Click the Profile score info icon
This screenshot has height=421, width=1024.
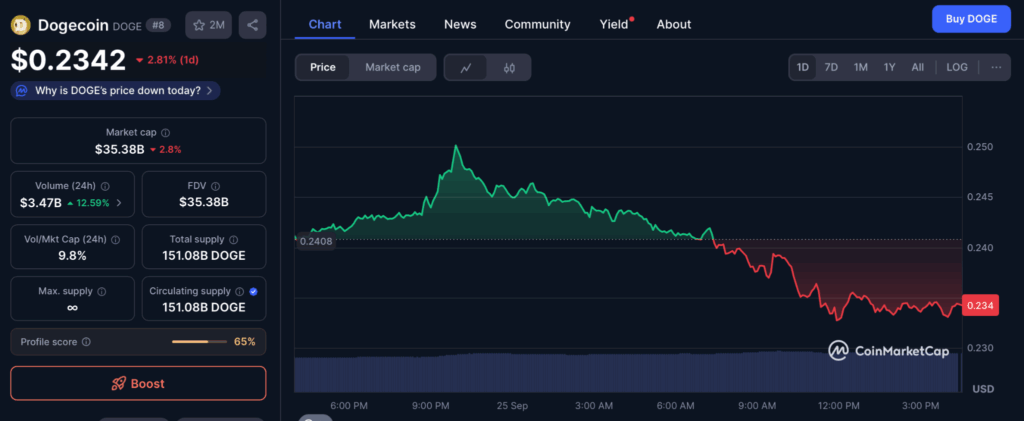pyautogui.click(x=86, y=342)
